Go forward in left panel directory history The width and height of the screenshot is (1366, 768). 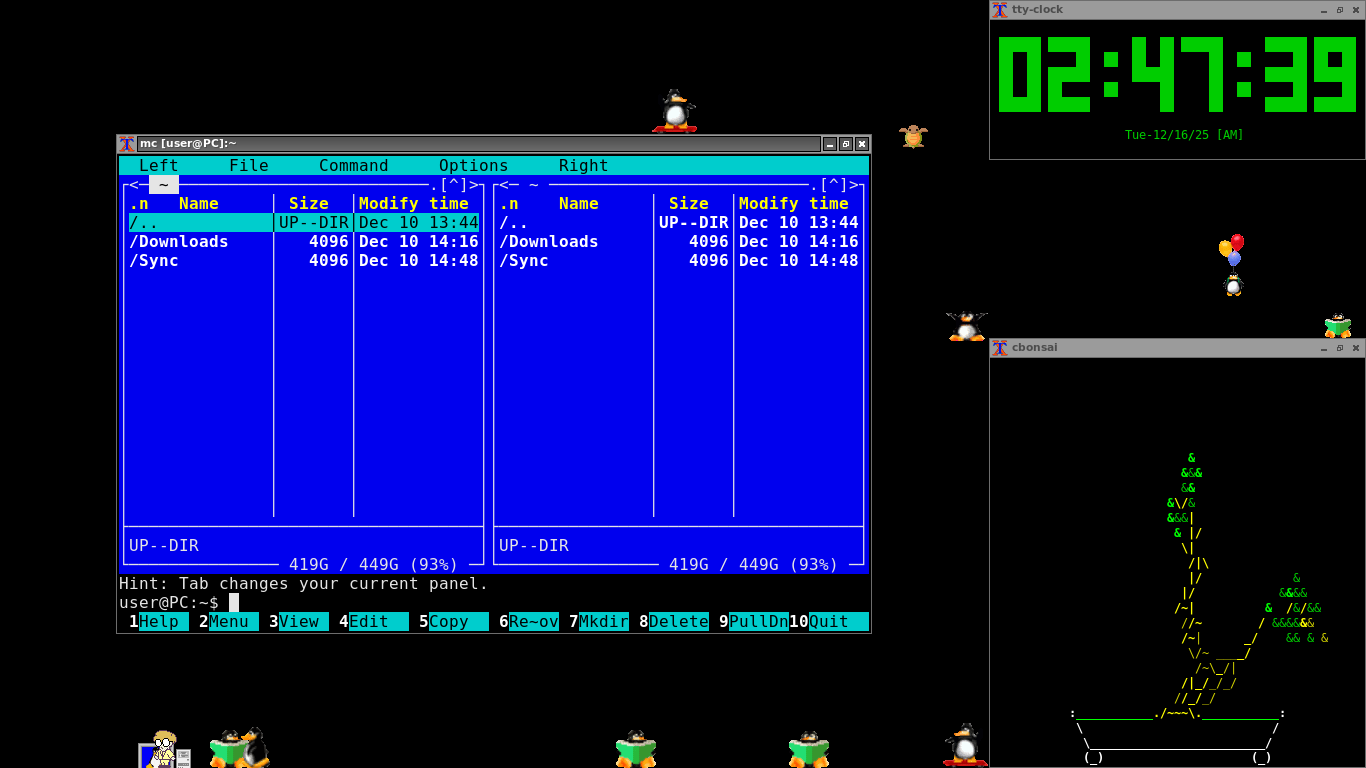(x=474, y=185)
